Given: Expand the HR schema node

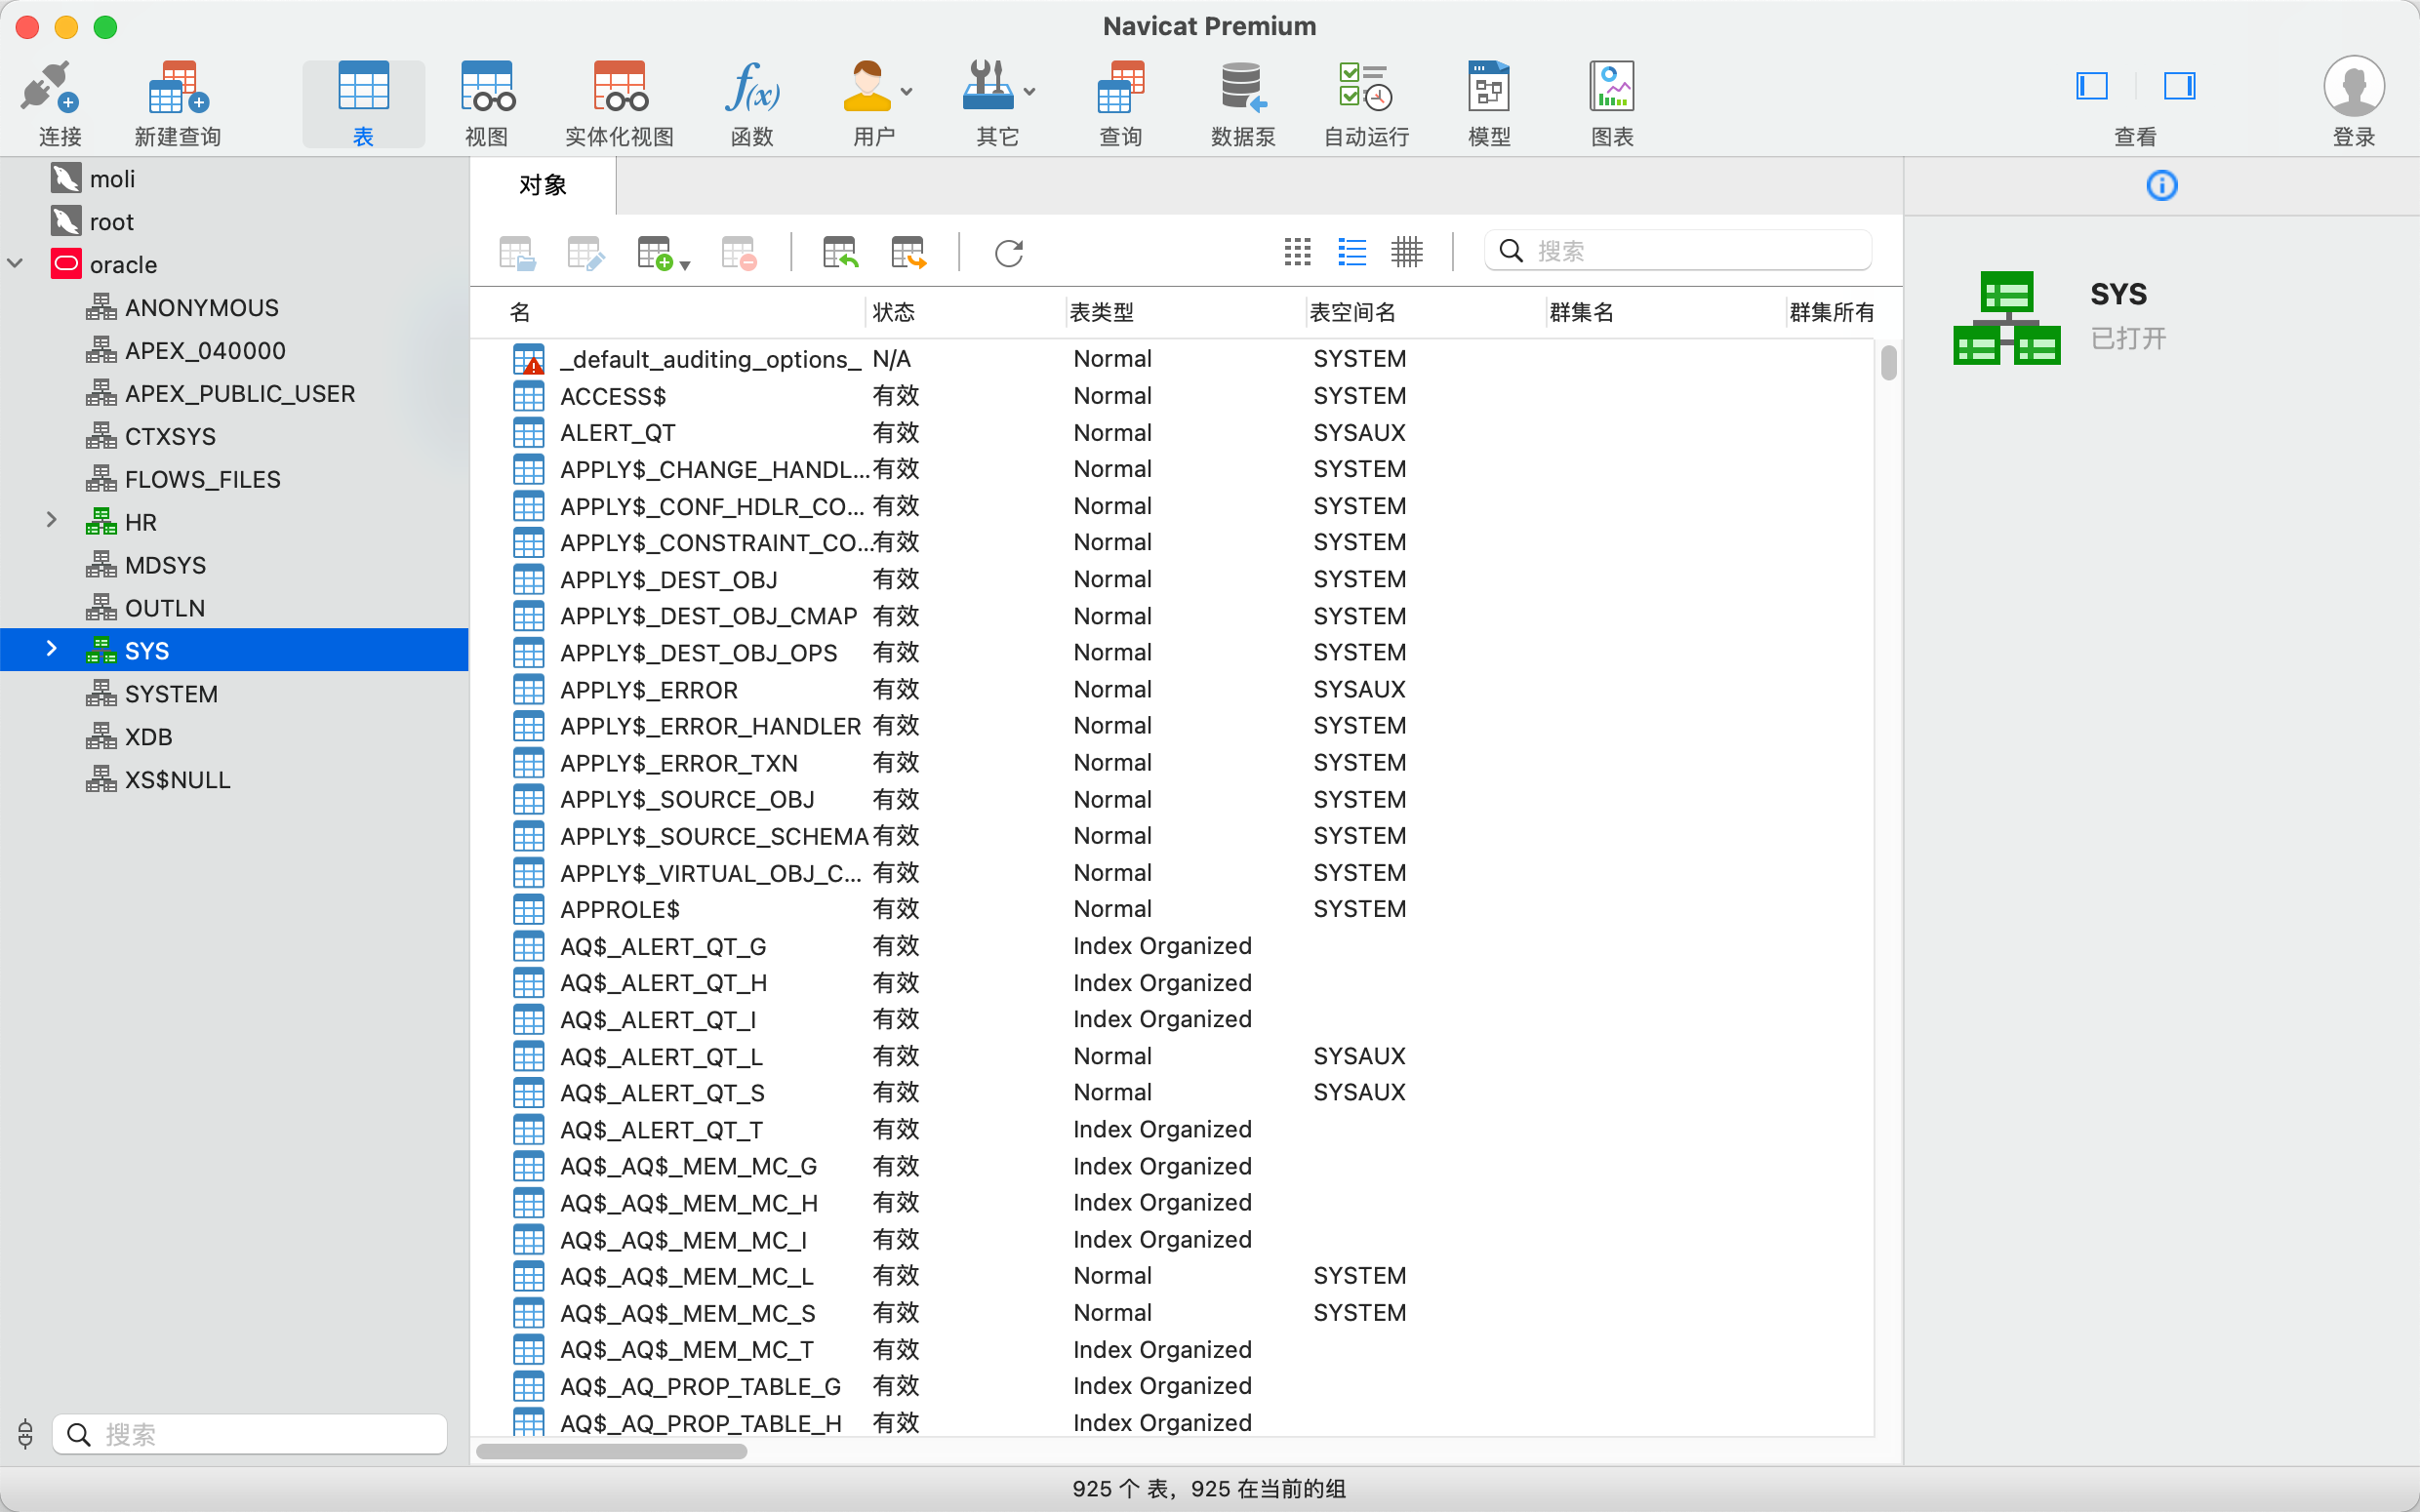Looking at the screenshot, I should coord(52,521).
